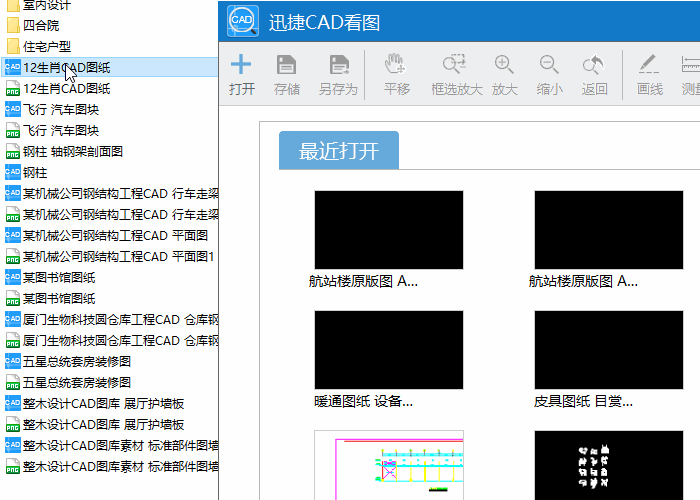Open the 暖通图纸 设备... recent thumbnail
This screenshot has height=500, width=700.
click(x=389, y=350)
